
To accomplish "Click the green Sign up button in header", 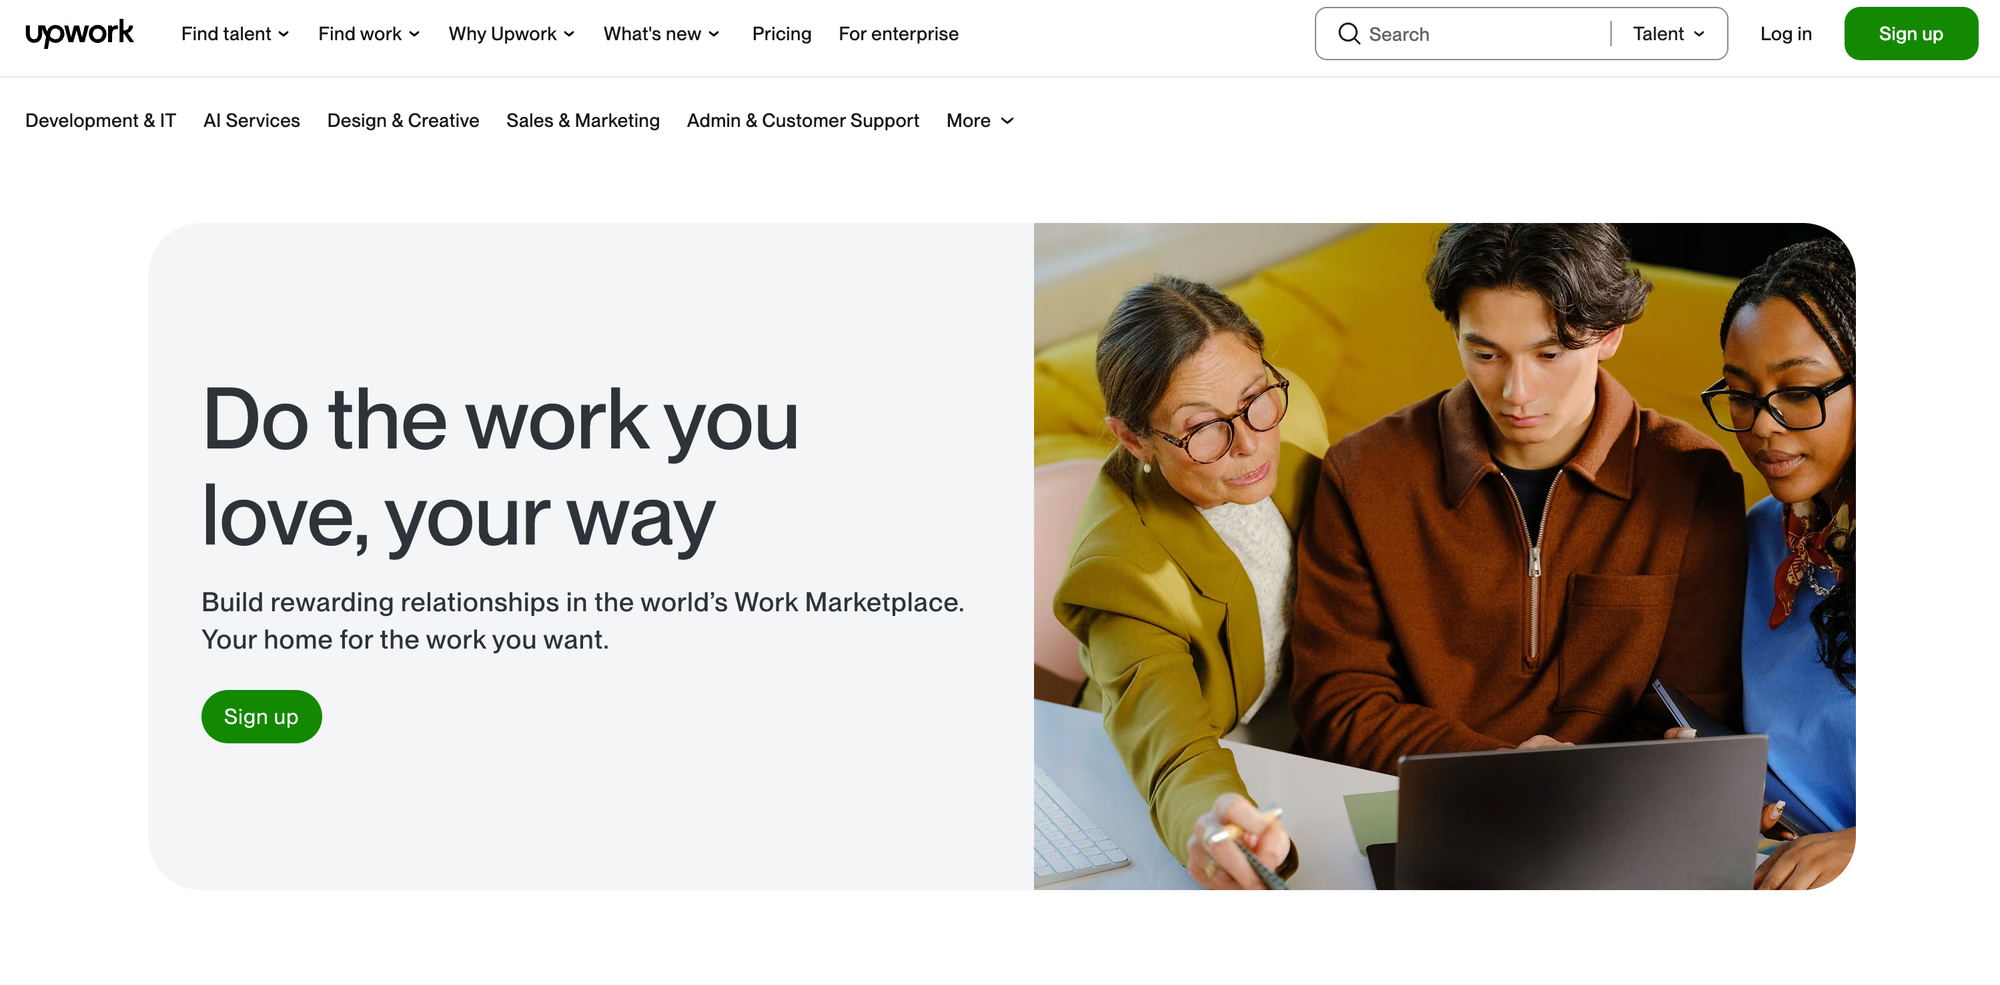I will point(1910,33).
